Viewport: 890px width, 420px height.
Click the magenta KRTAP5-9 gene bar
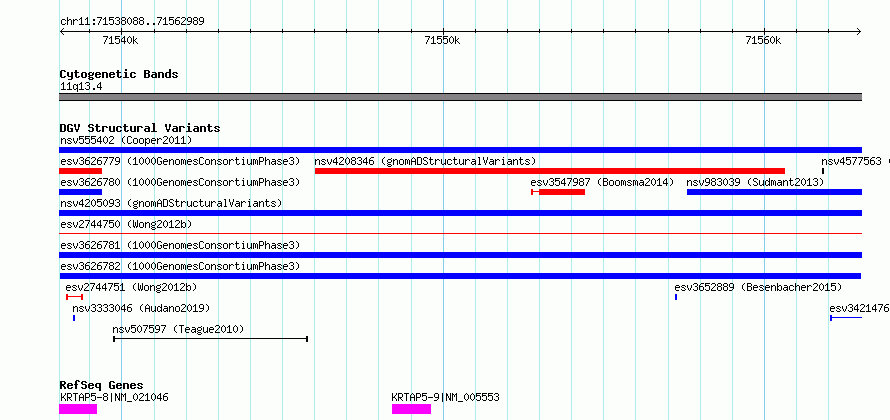coord(412,409)
